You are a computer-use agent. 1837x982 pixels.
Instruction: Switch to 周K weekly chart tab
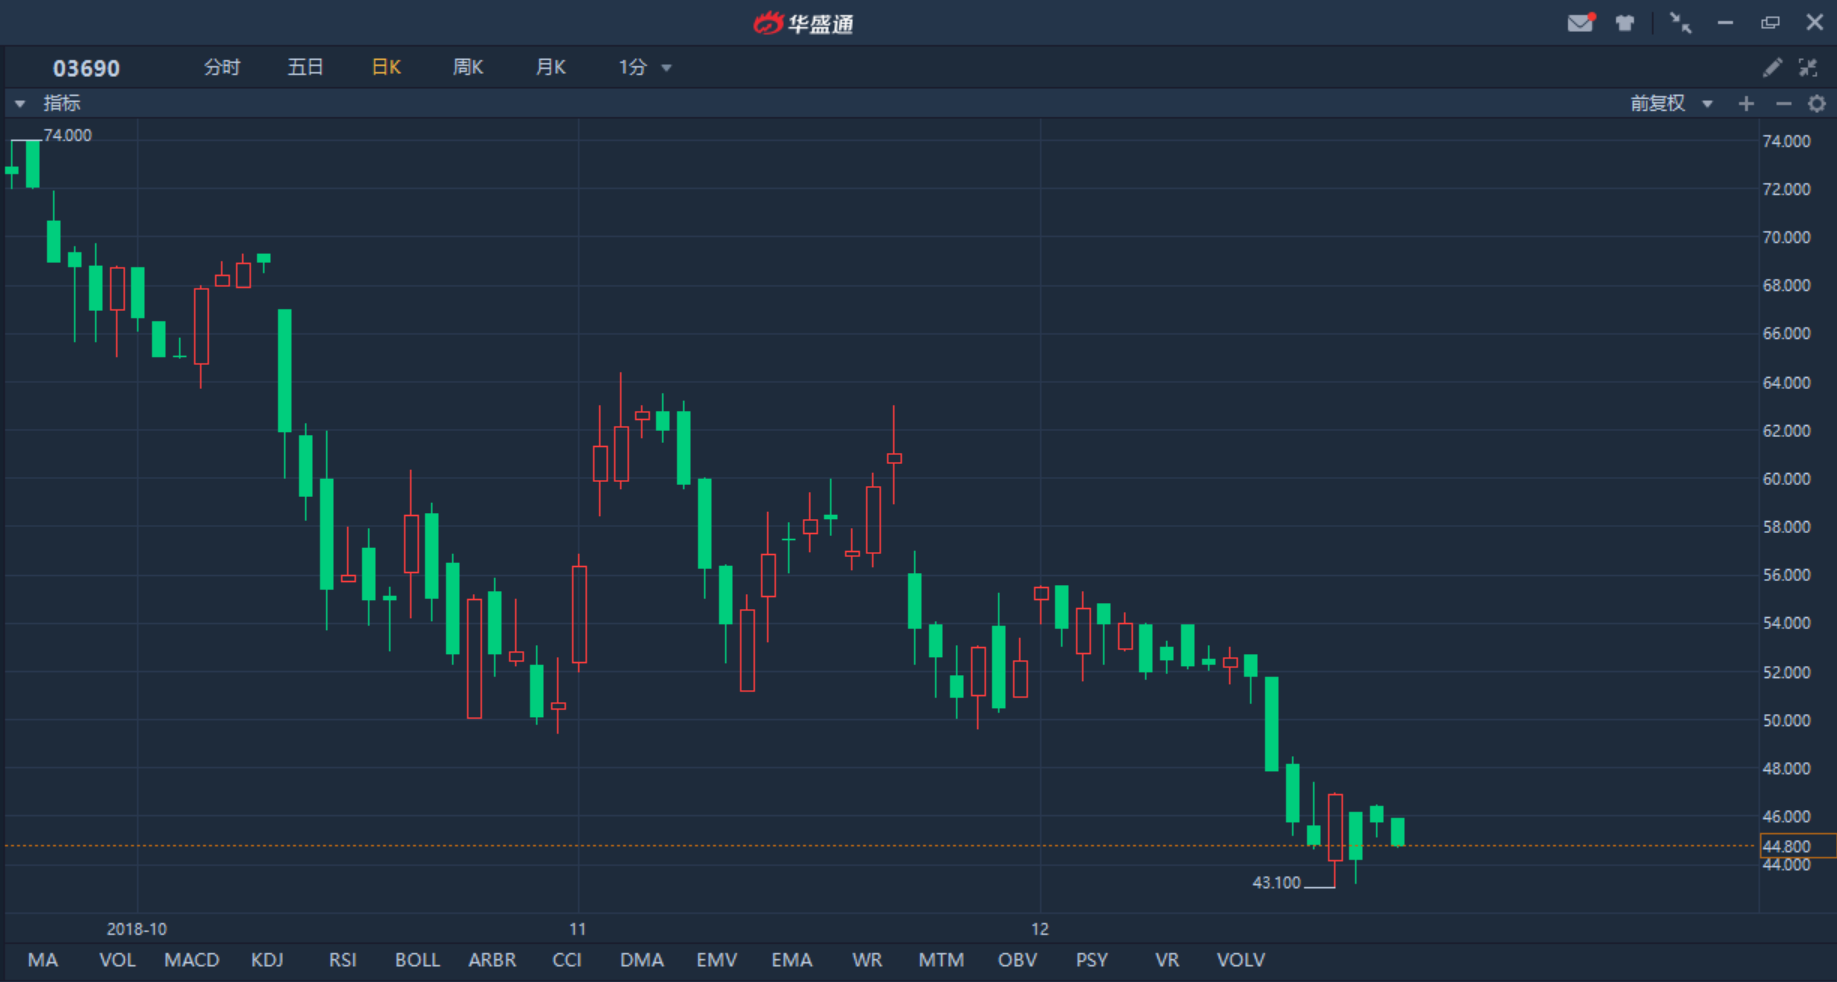pyautogui.click(x=468, y=68)
